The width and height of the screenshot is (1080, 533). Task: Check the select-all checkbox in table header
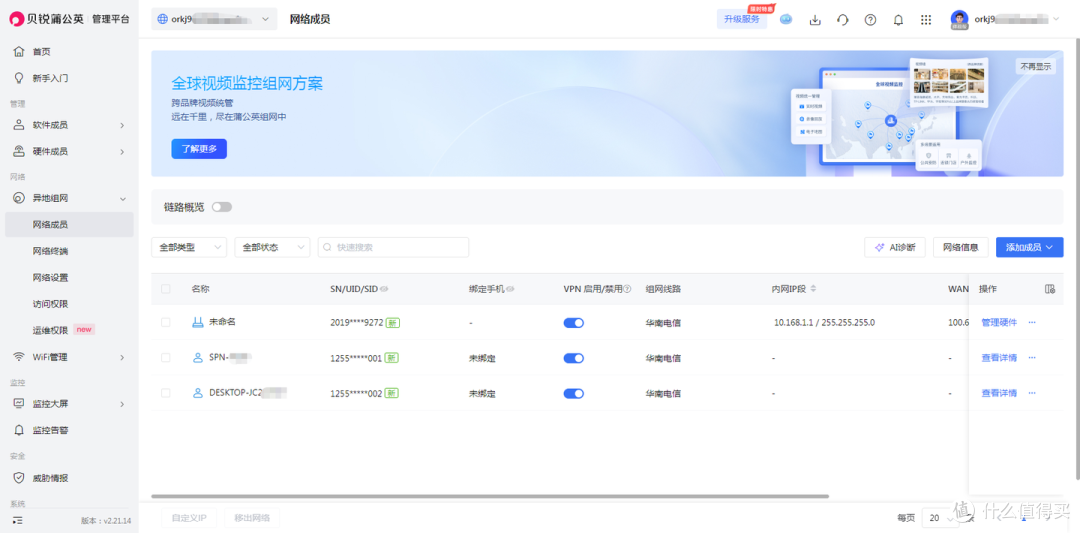pos(165,289)
